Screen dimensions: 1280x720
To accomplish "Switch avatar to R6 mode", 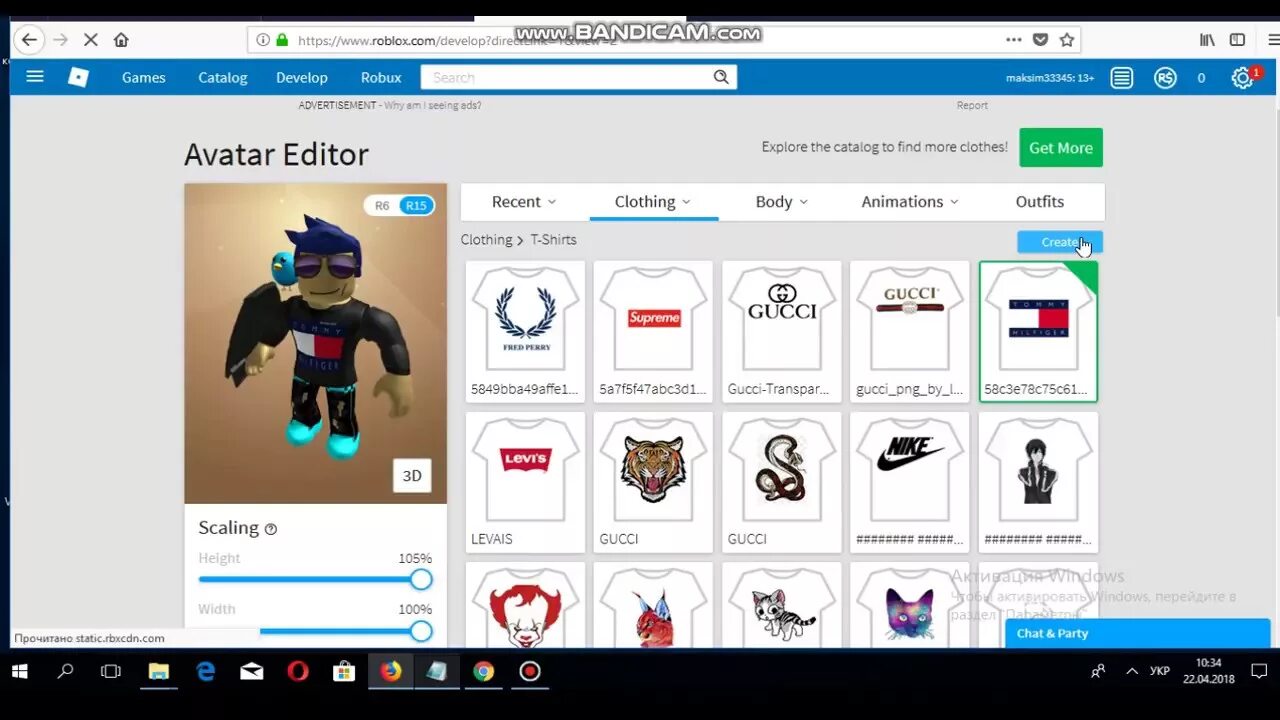I will pyautogui.click(x=382, y=205).
